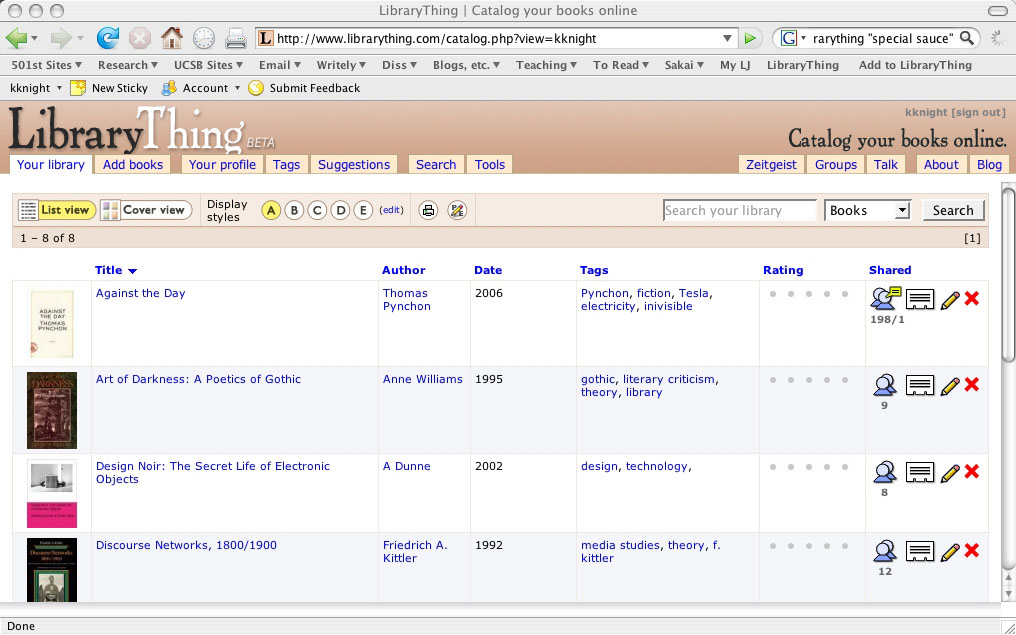Expand the 501st Sites bookmarks folder
The image size is (1016, 635).
tap(47, 65)
